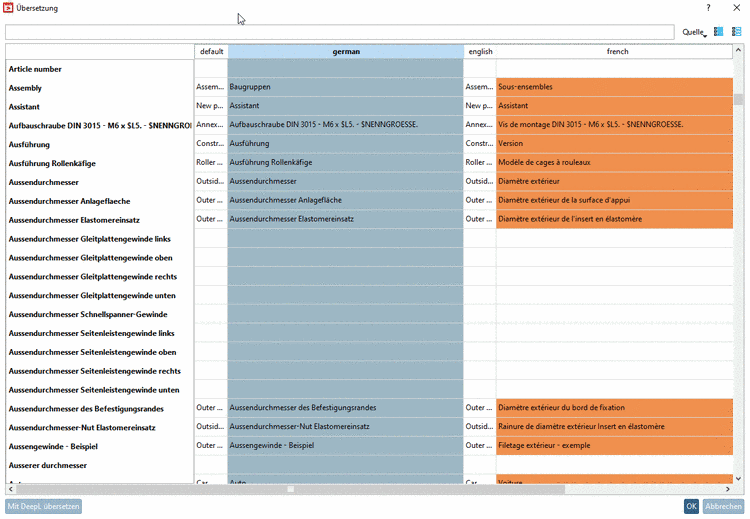Select Aussendurchmesser Seitenleistengewinde unten row label
The height and width of the screenshot is (519, 750).
[94, 390]
